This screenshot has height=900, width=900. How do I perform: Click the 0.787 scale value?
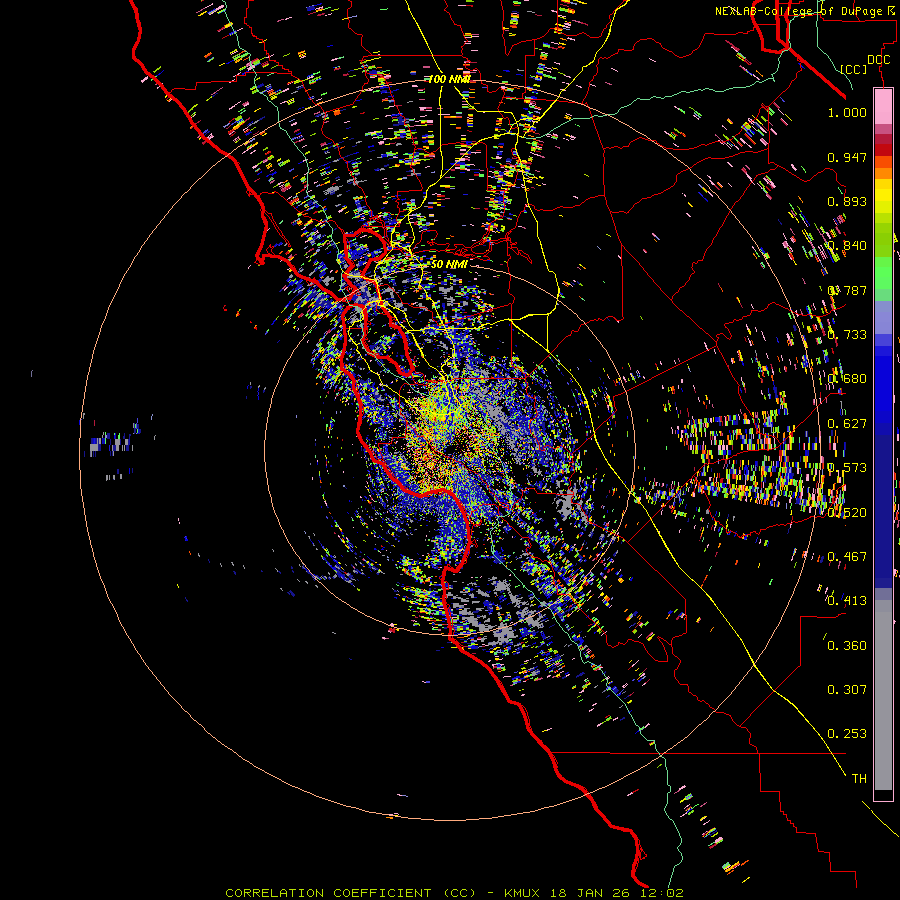(847, 290)
